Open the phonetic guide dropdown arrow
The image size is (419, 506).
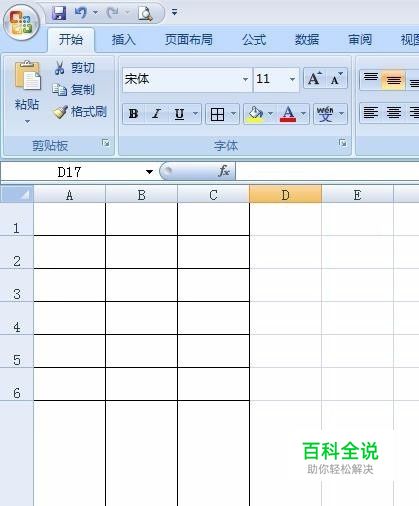(342, 114)
